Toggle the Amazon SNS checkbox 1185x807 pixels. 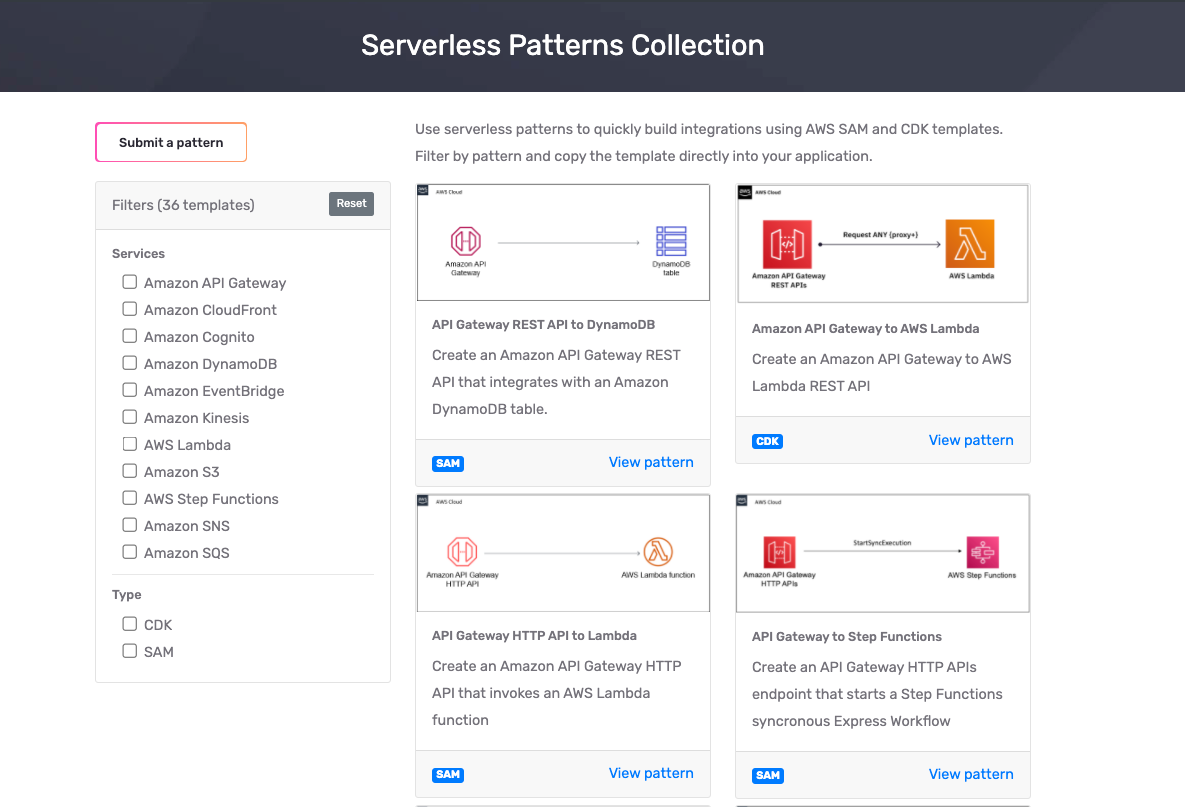(x=130, y=525)
